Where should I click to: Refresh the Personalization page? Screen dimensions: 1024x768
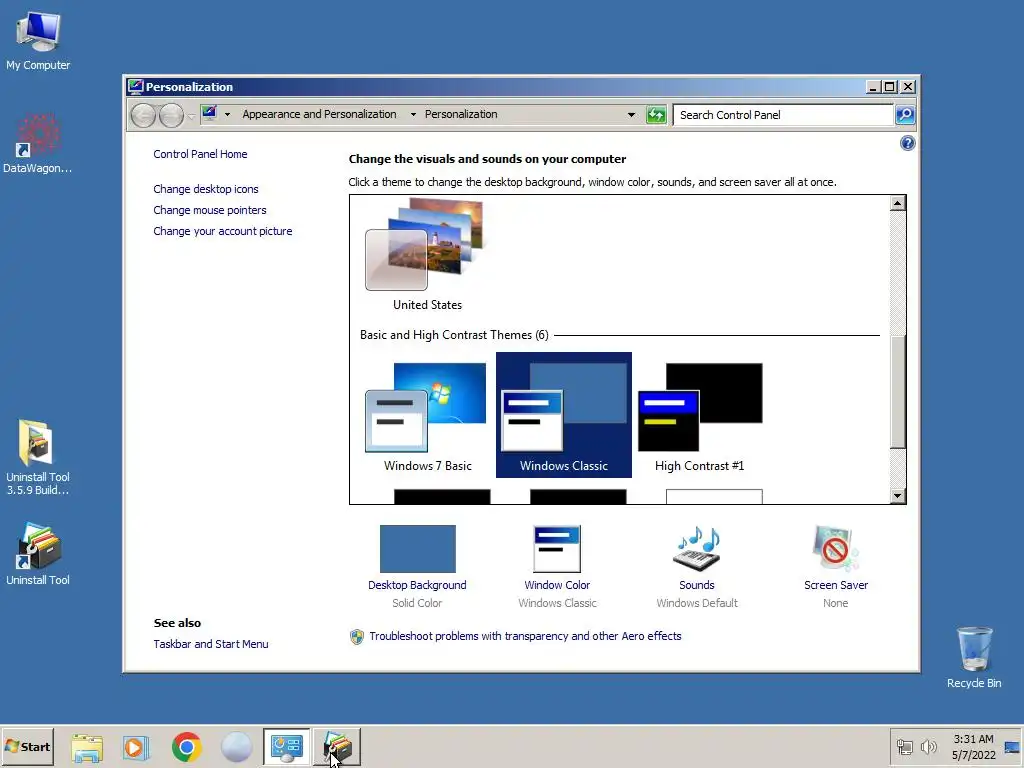coord(656,115)
